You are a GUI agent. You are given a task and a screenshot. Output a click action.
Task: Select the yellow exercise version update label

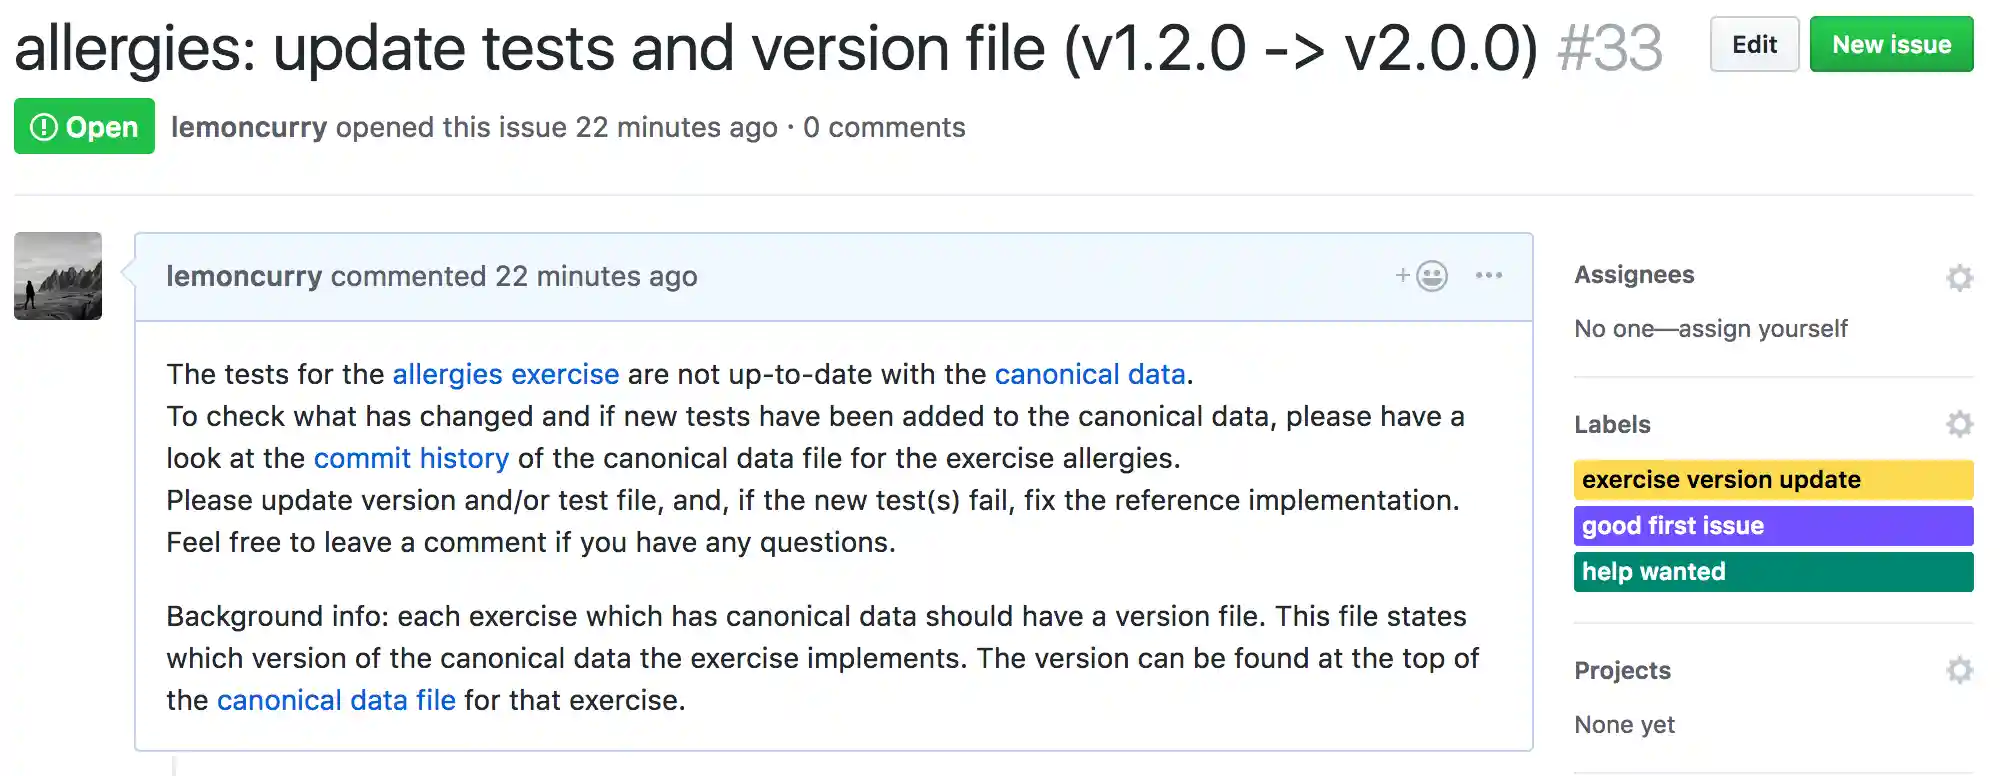1772,480
